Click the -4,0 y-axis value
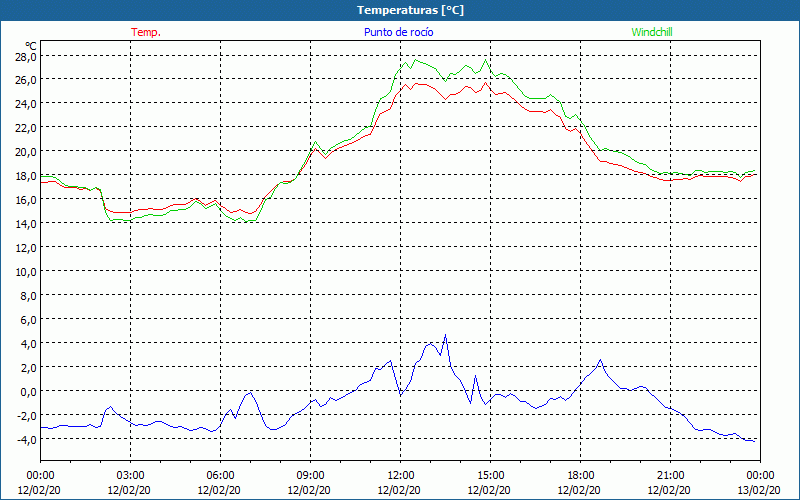The width and height of the screenshot is (800, 500). click(x=27, y=439)
